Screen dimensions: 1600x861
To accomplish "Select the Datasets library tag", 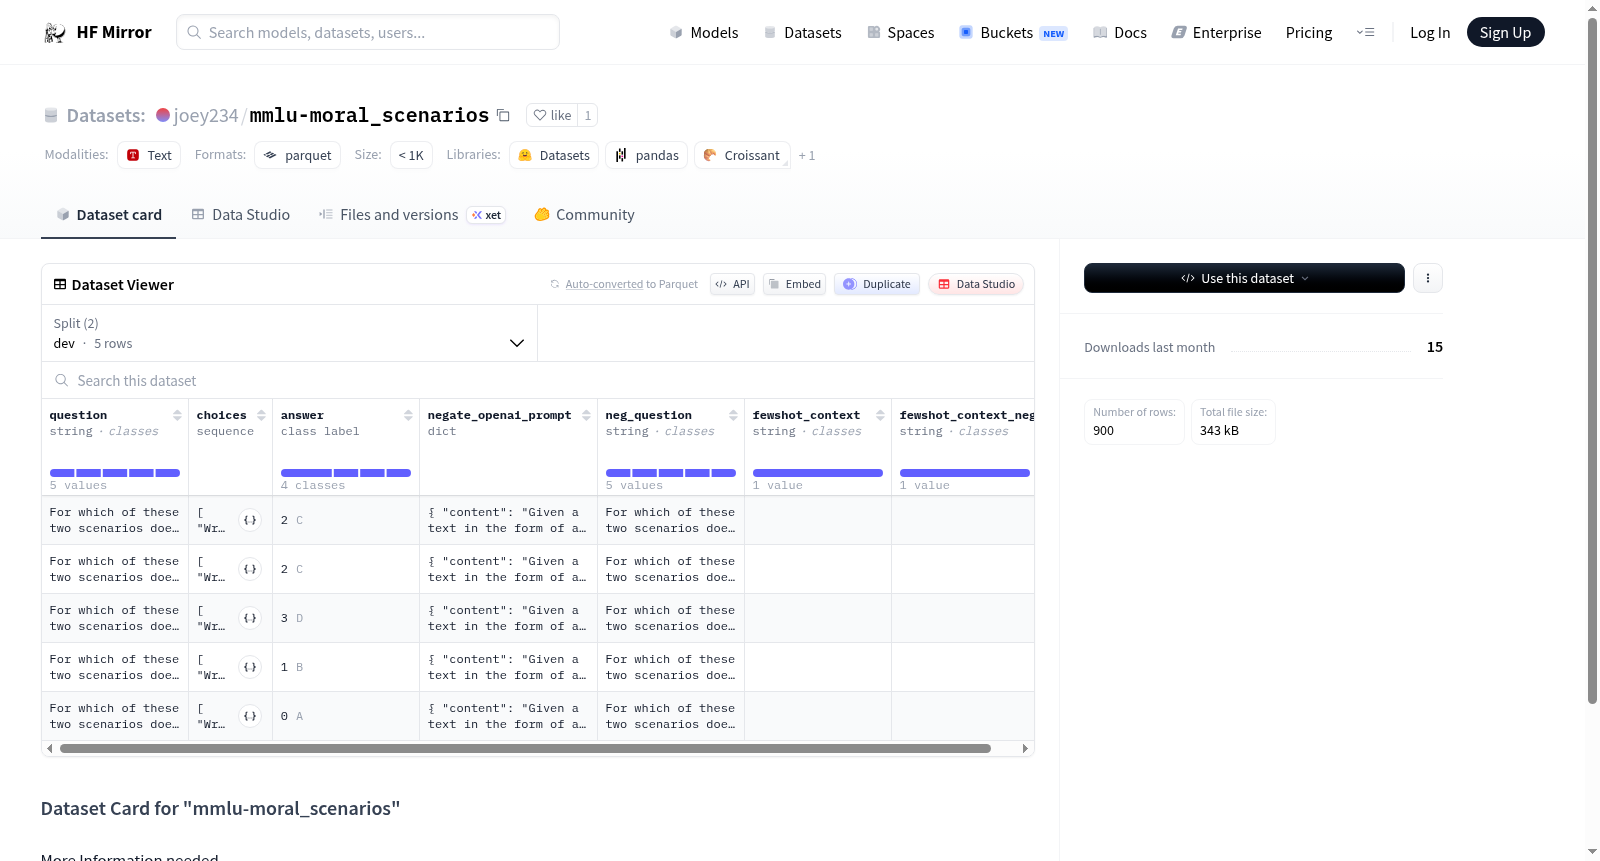I will (554, 155).
